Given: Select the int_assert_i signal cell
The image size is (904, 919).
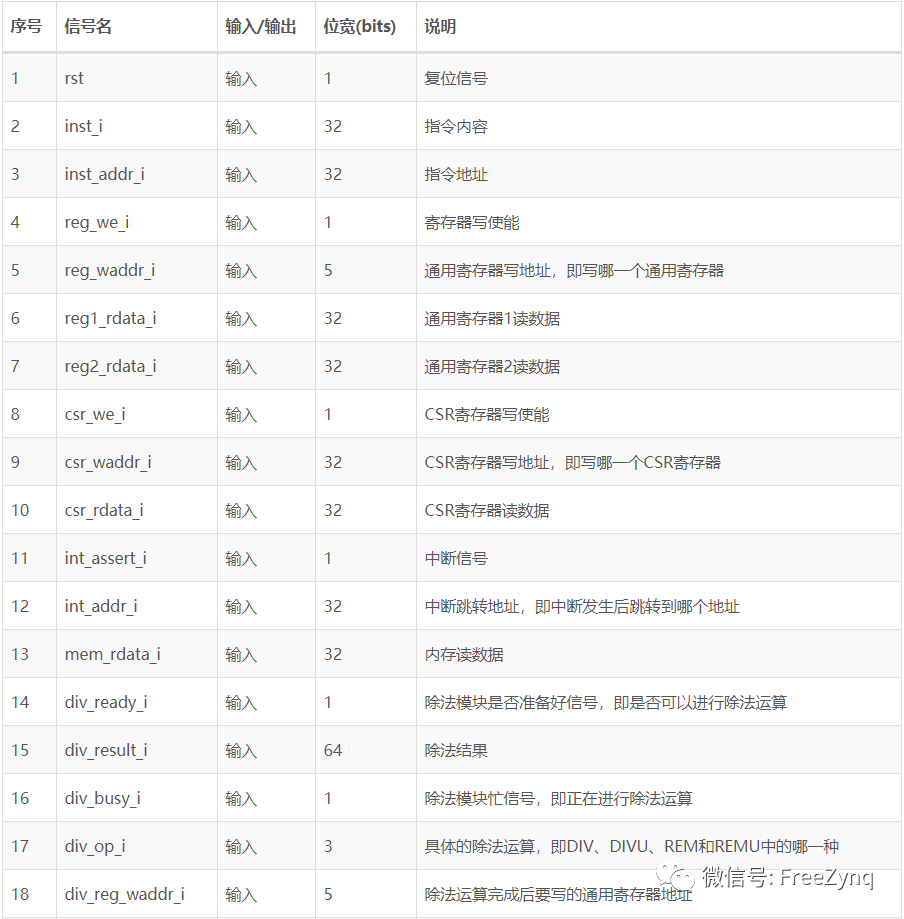Looking at the screenshot, I should [105, 558].
